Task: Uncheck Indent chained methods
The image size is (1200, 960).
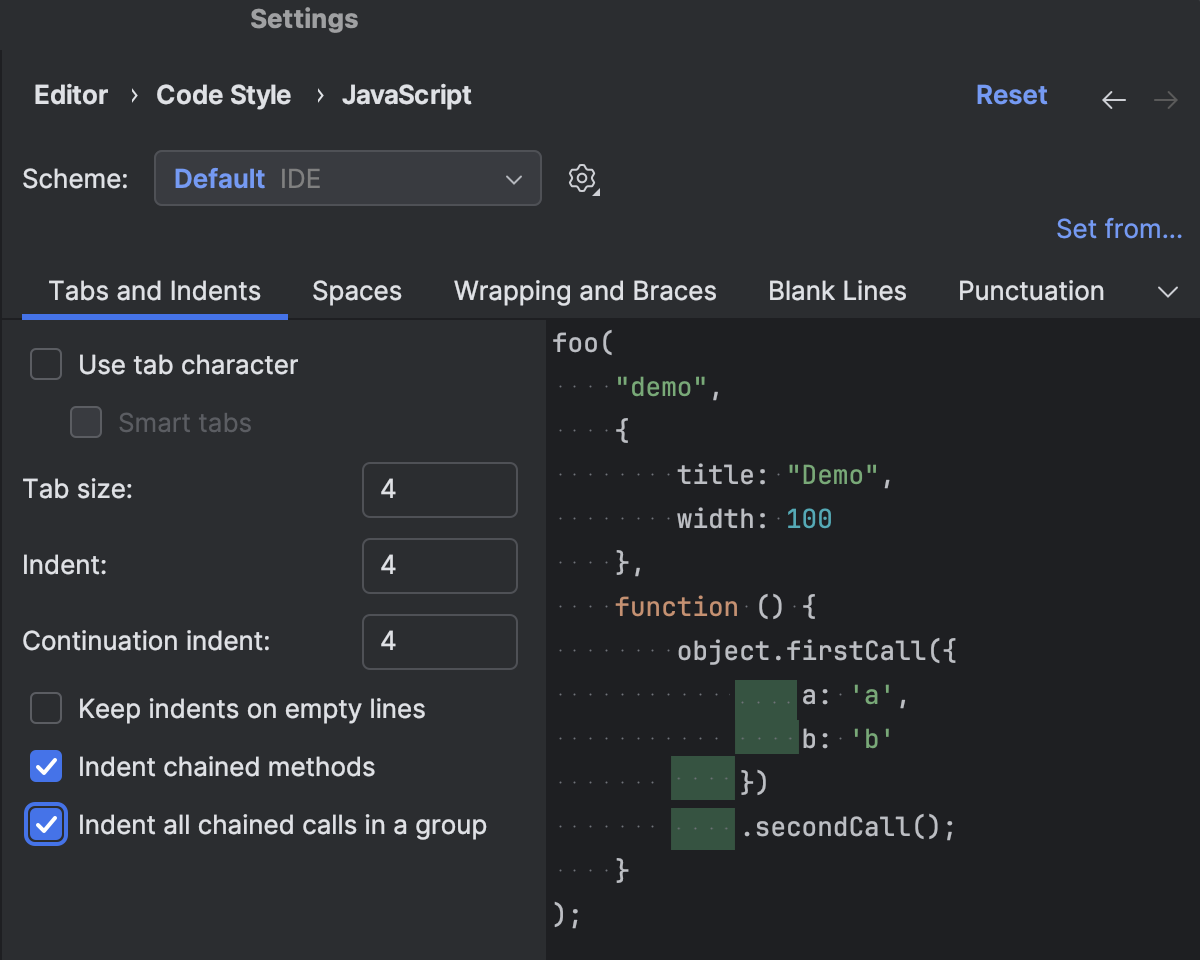Action: 46,766
